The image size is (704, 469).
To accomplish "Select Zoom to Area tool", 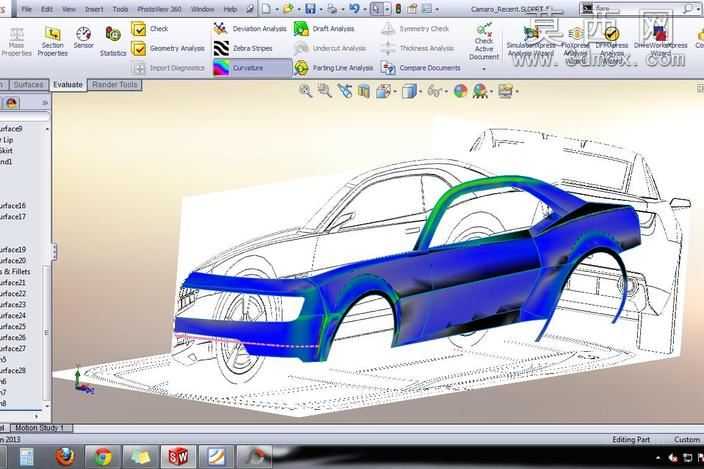I will (x=325, y=91).
